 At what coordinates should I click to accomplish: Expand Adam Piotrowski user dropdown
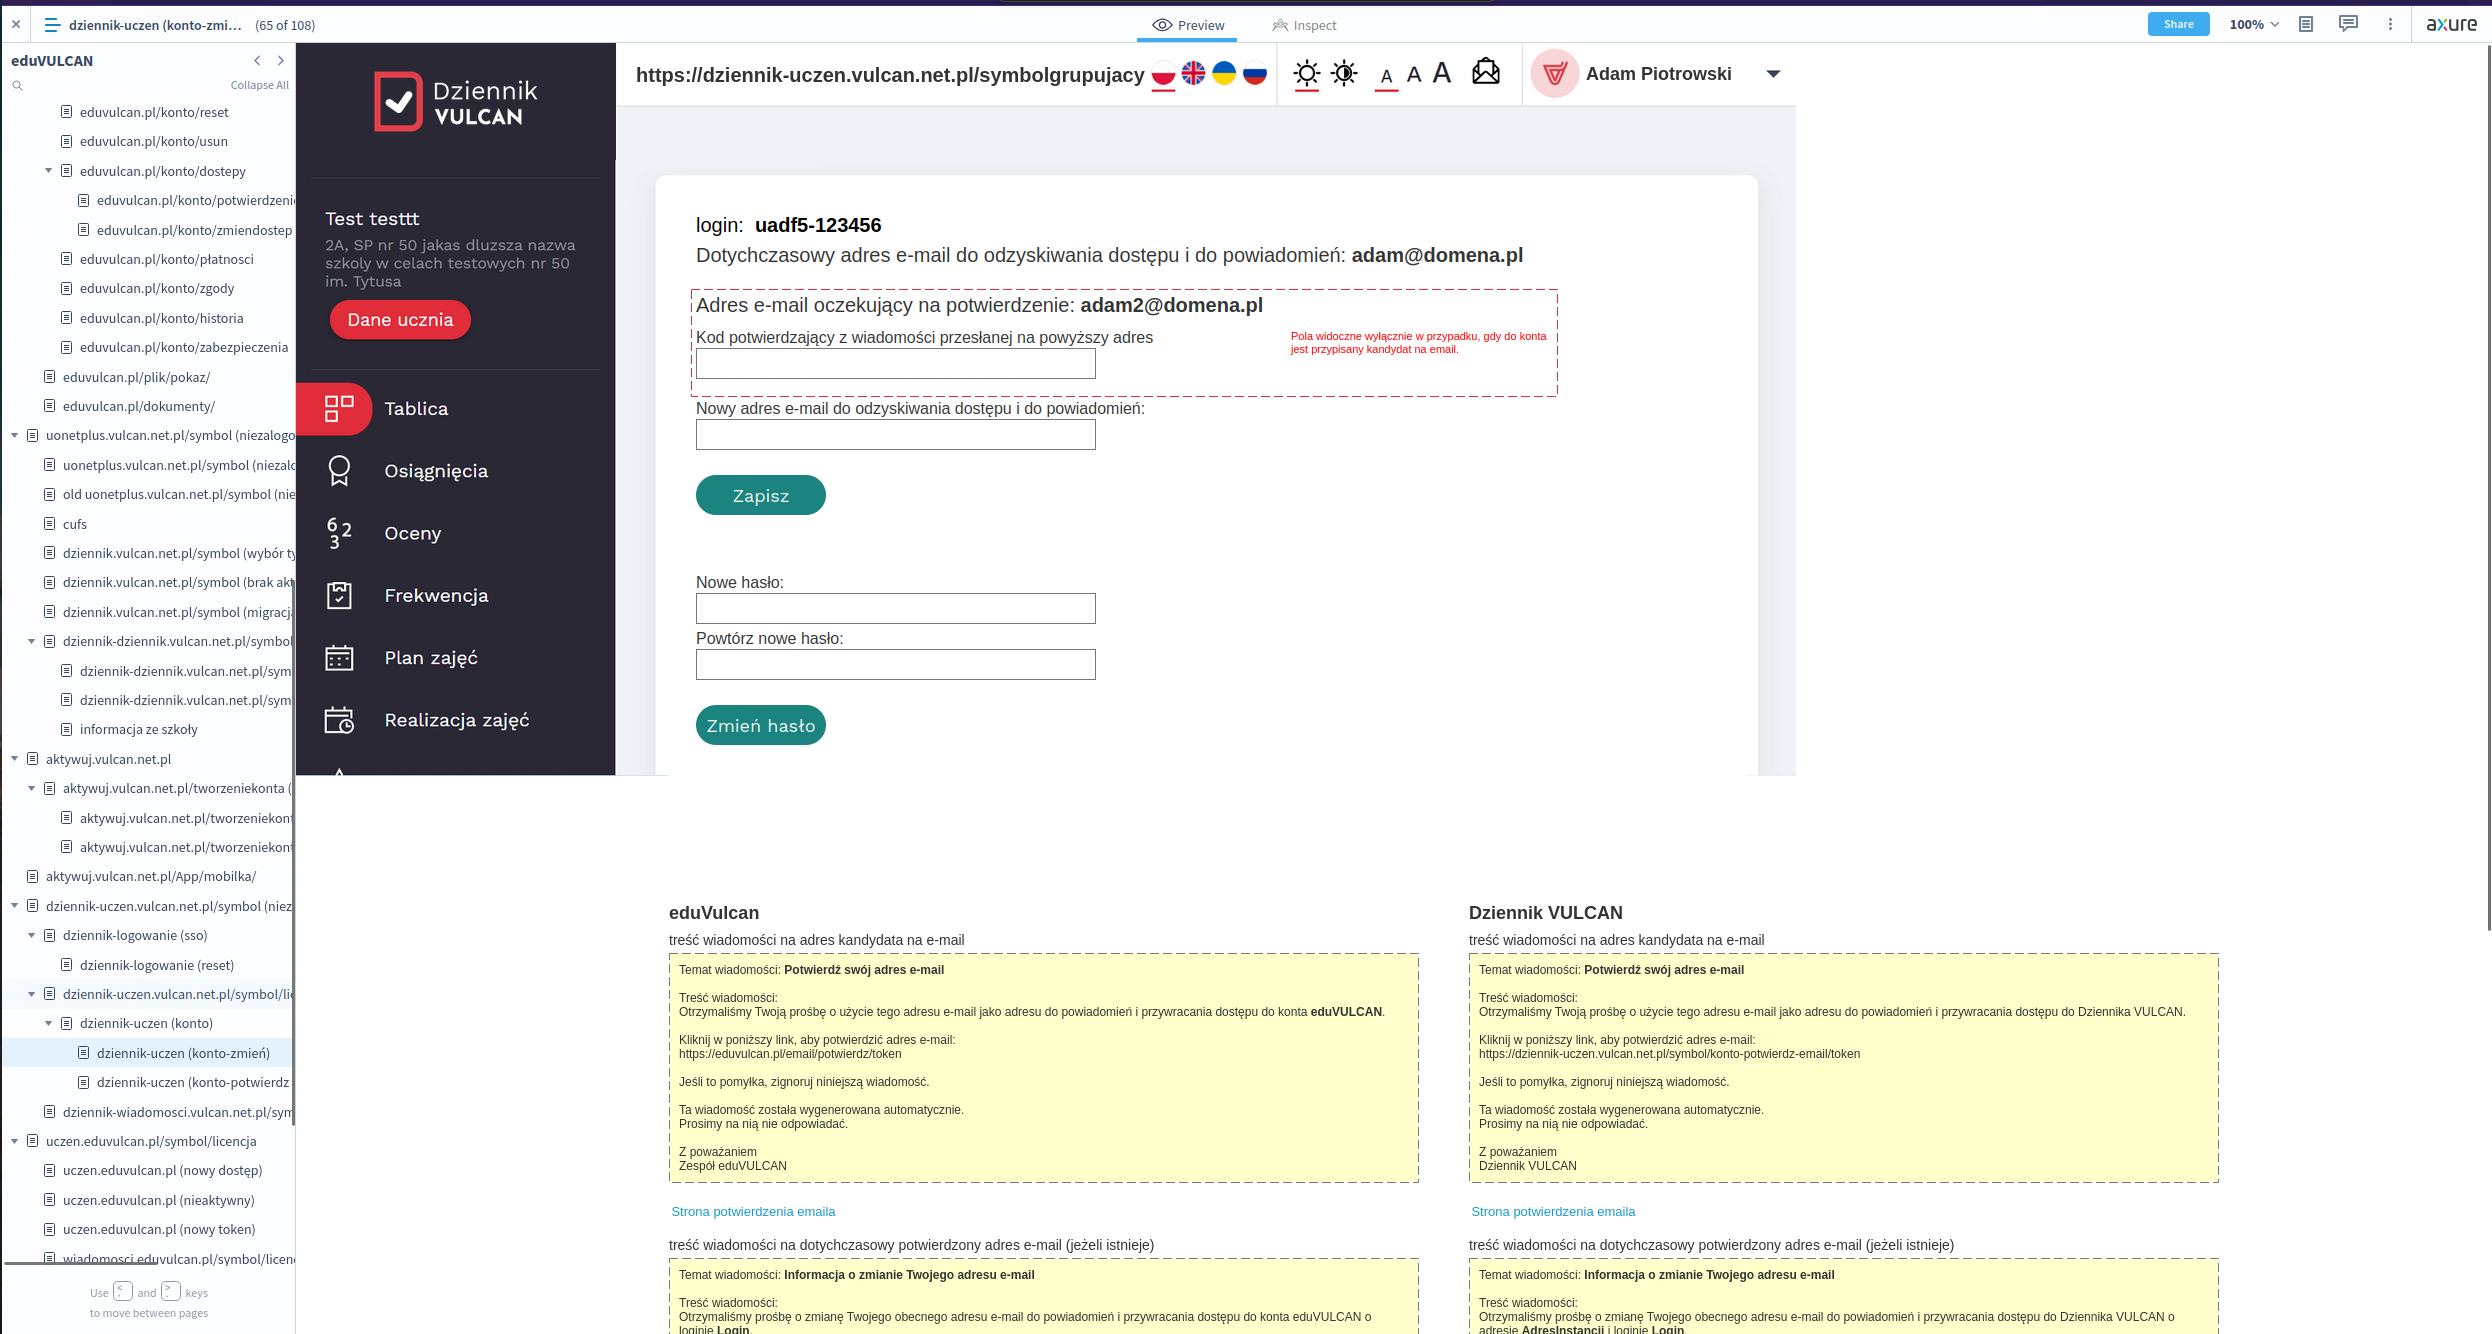tap(1773, 74)
